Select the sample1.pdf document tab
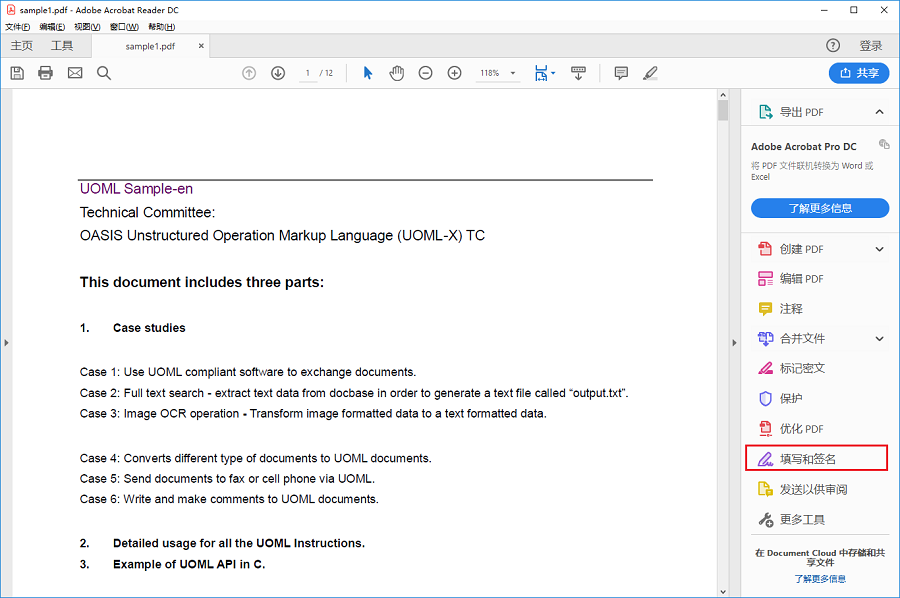Screen dimensions: 900x598 [150, 46]
